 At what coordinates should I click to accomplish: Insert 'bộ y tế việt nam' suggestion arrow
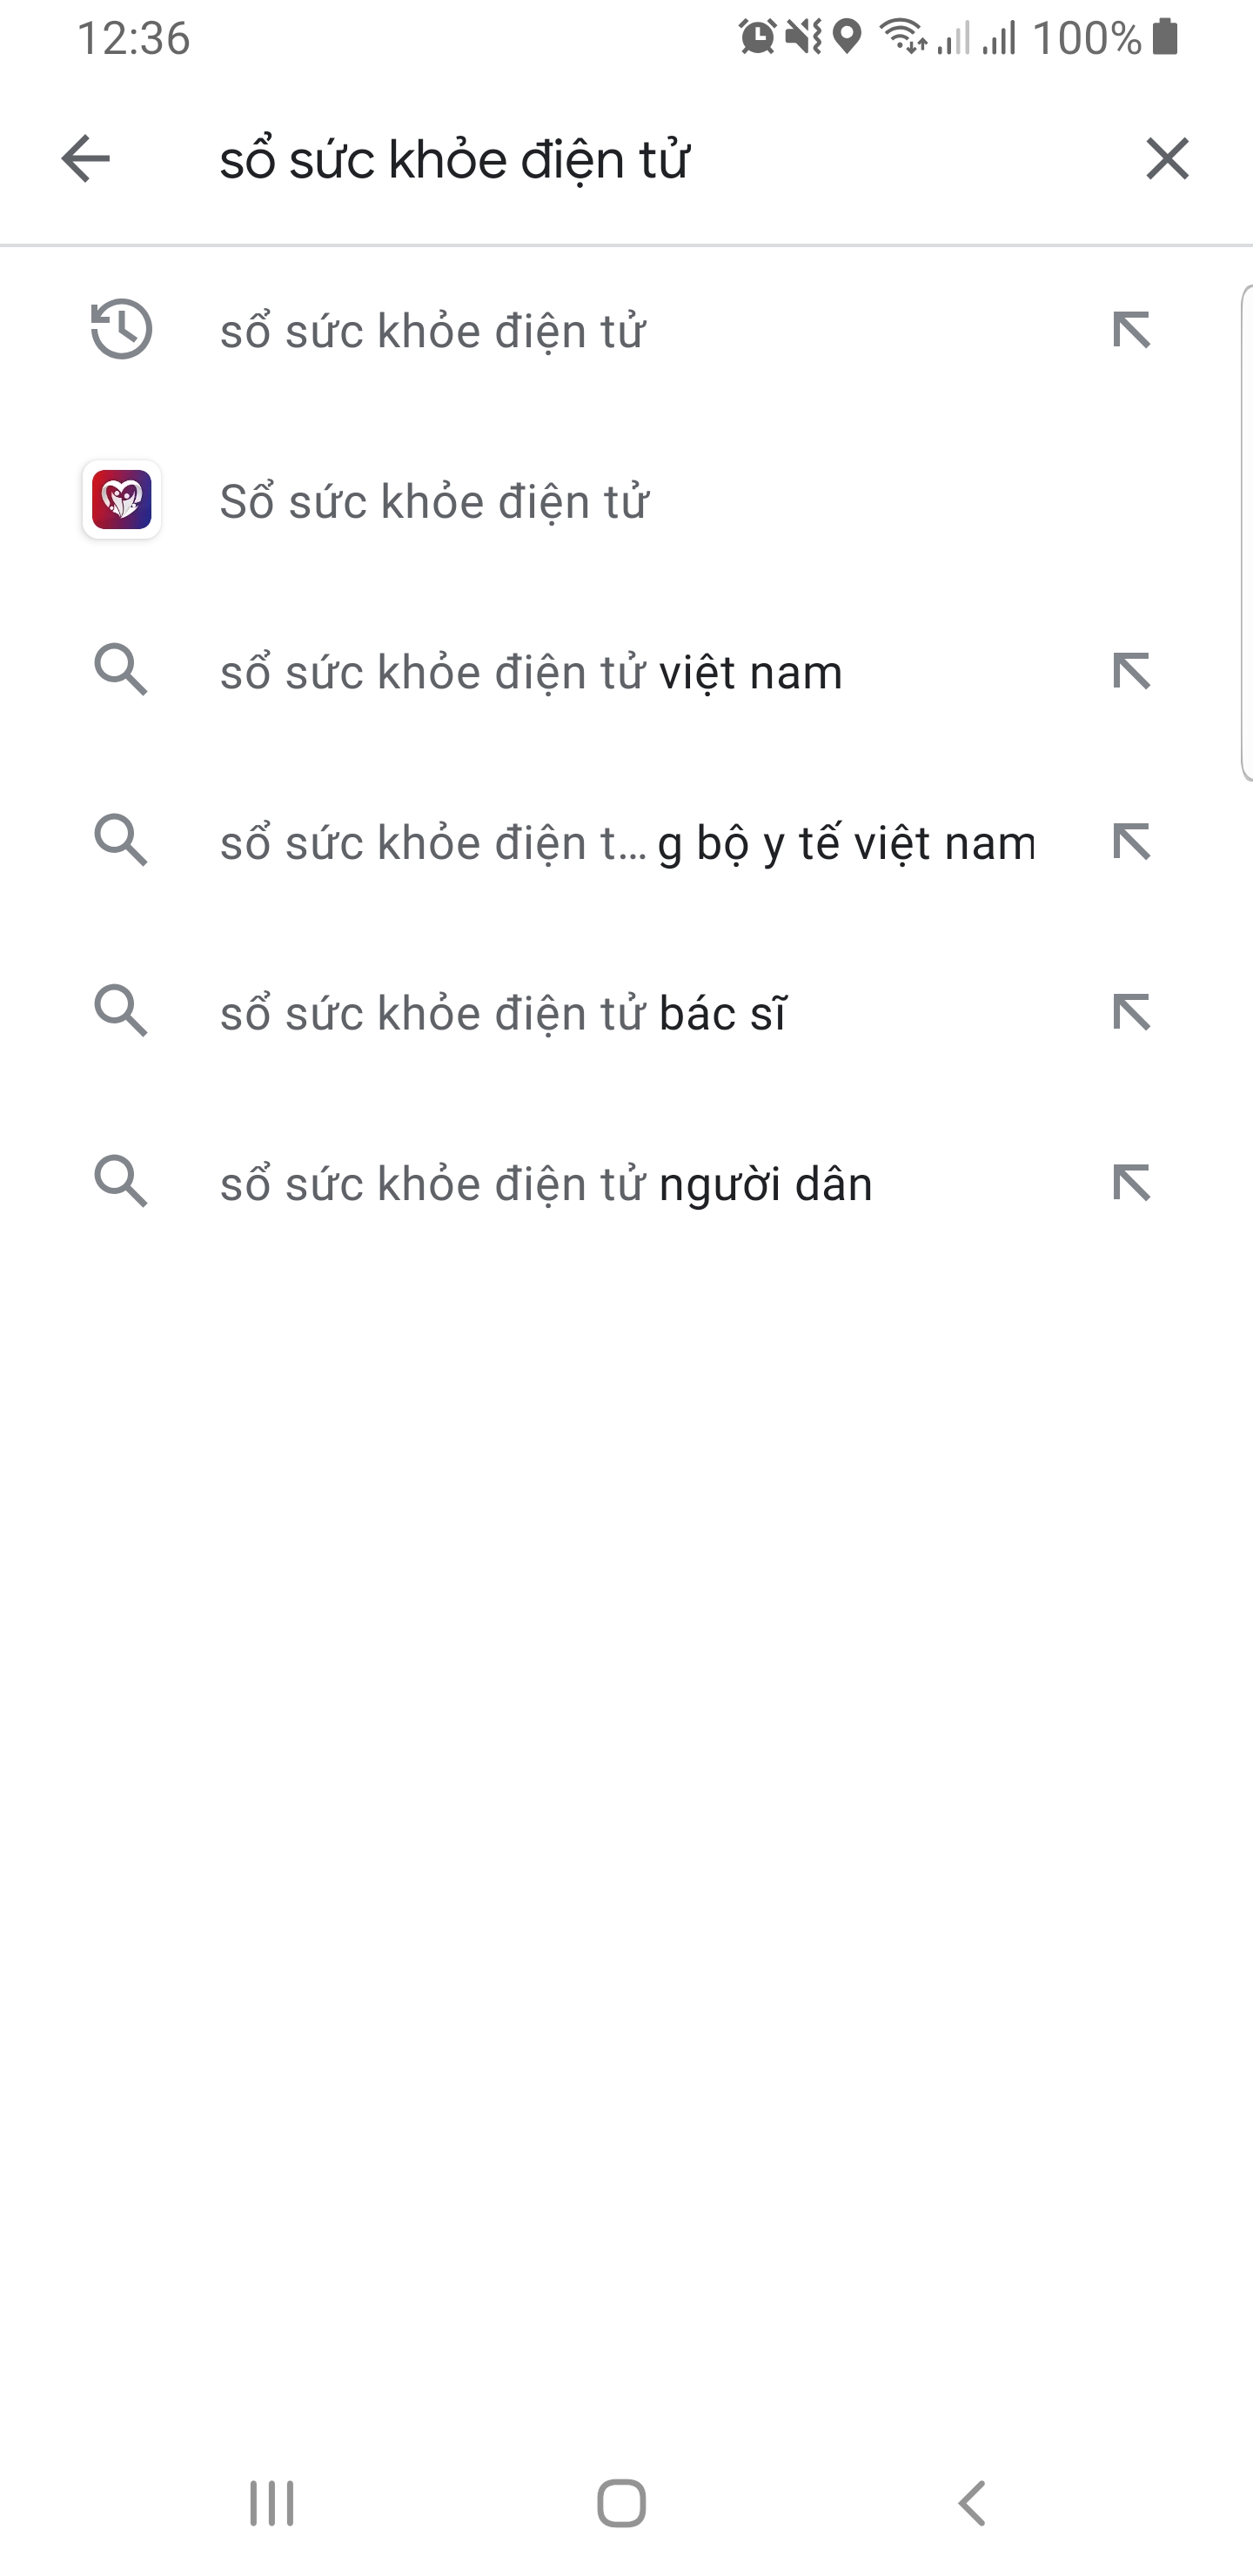coord(1131,842)
